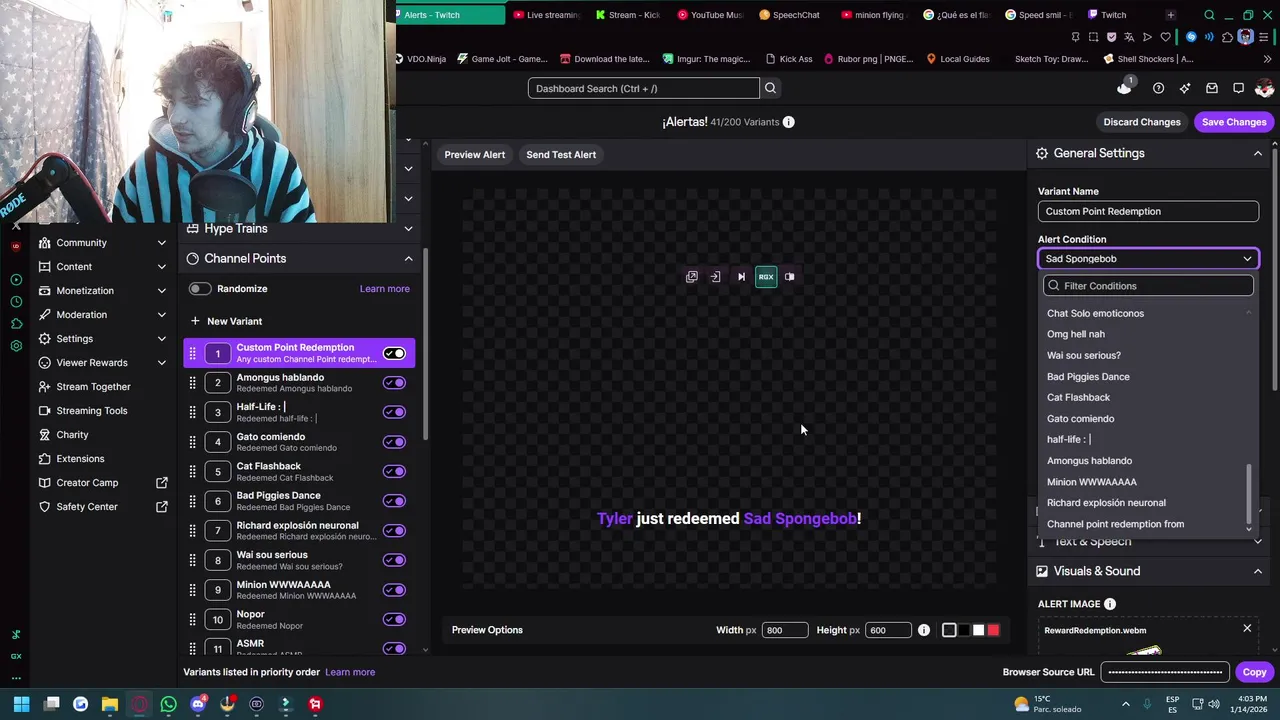The height and width of the screenshot is (720, 1280).
Task: Open the Help question-mark icon in header
Action: (x=1158, y=88)
